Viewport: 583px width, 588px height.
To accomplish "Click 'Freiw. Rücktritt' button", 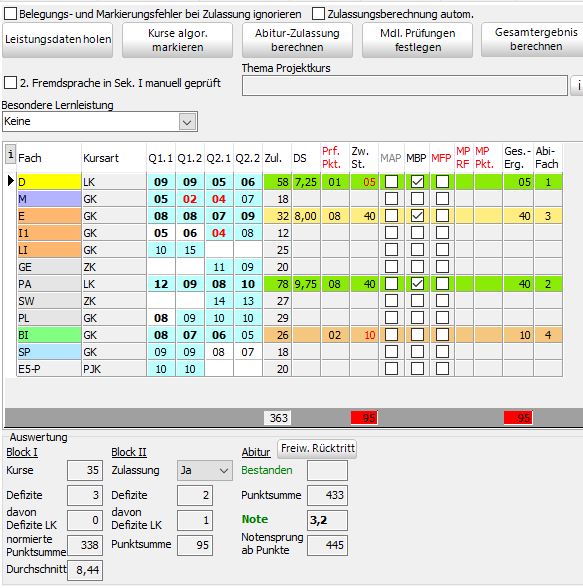I will coord(317,448).
